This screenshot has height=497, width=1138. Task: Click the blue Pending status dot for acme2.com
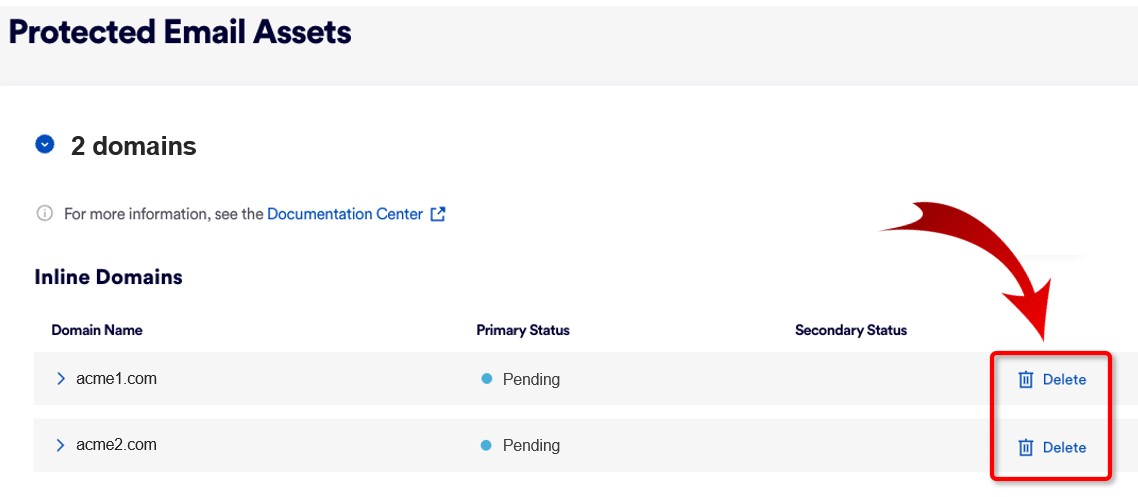(487, 445)
